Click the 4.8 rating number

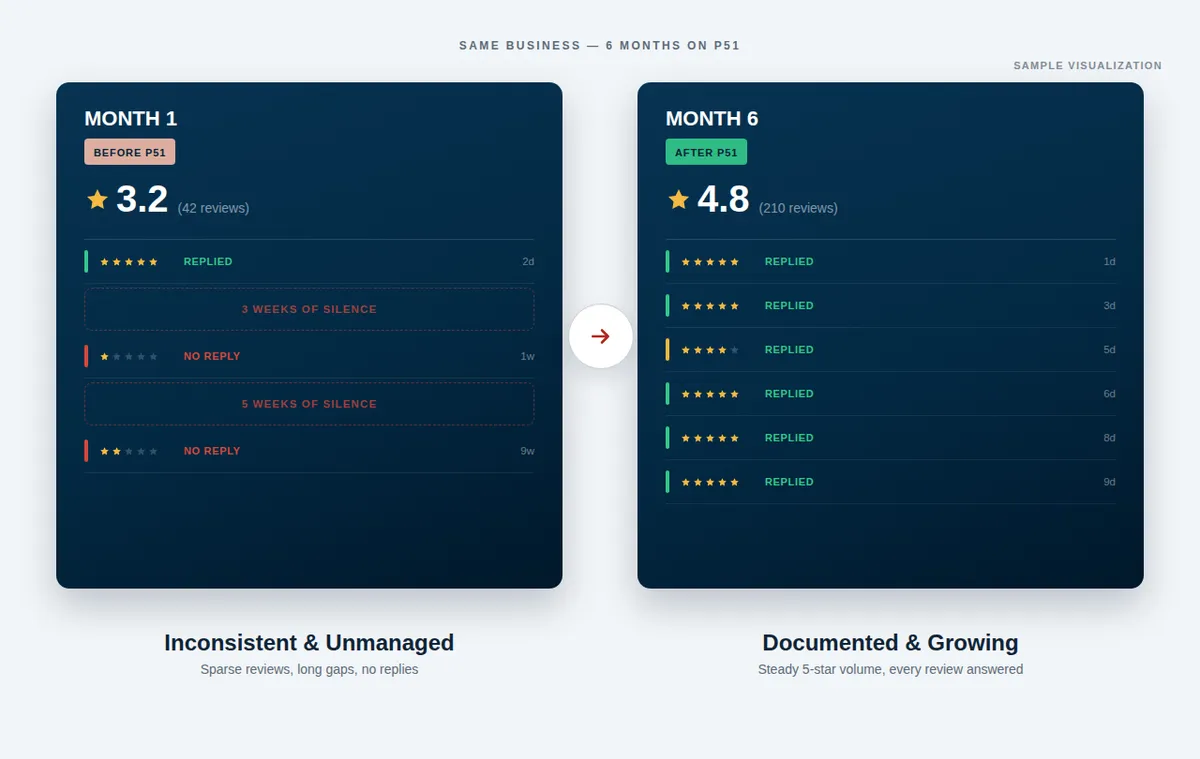click(723, 199)
